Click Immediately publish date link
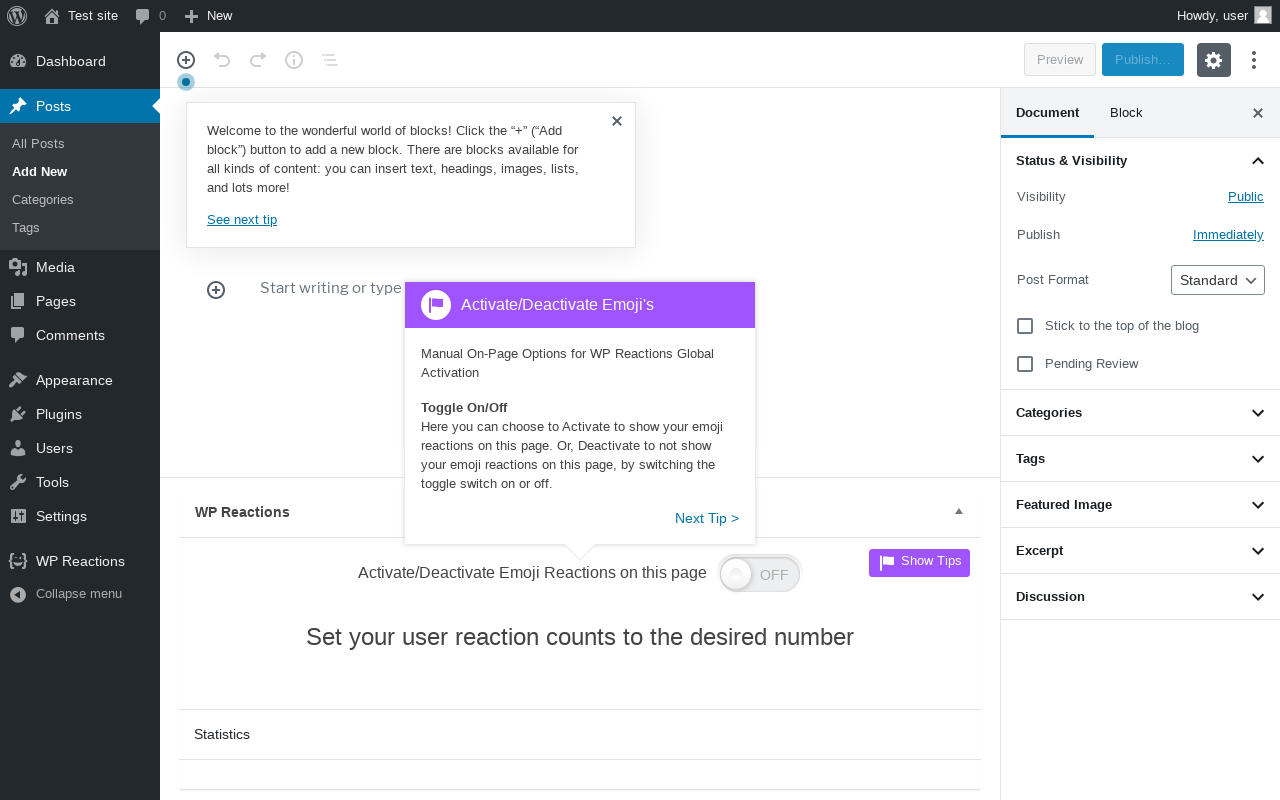This screenshot has width=1280, height=800. [1228, 235]
